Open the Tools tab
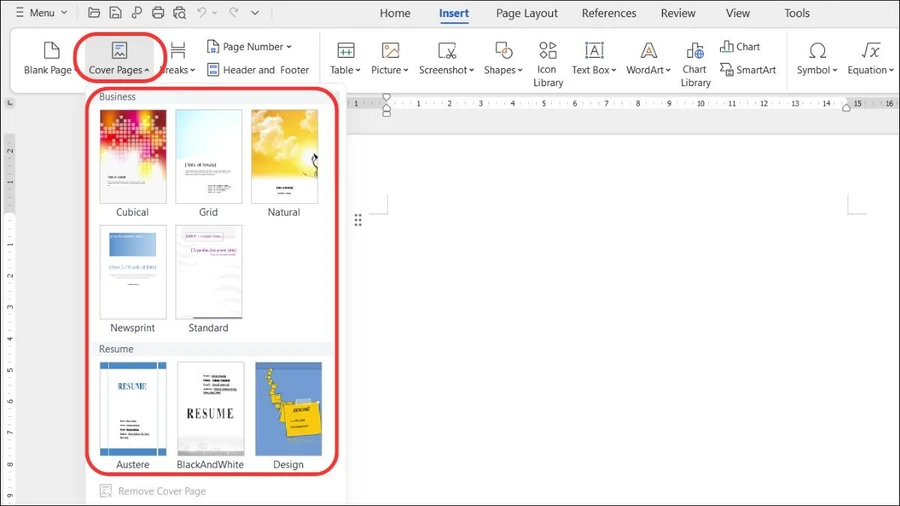Image resolution: width=900 pixels, height=506 pixels. click(797, 13)
